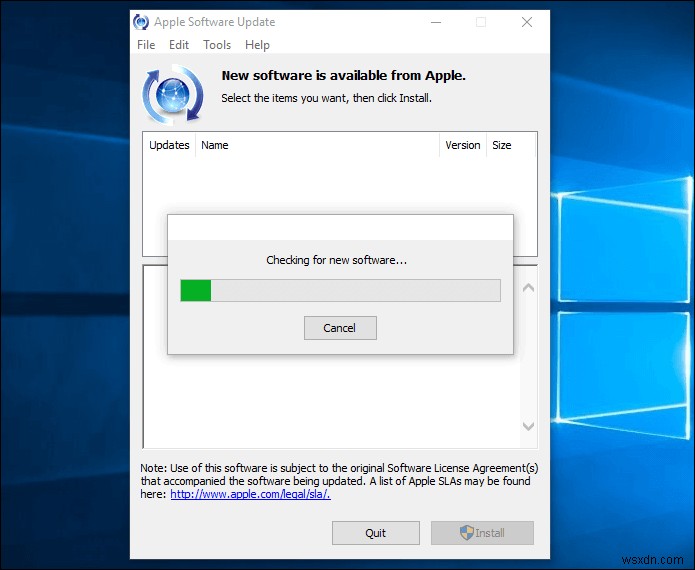Image resolution: width=695 pixels, height=570 pixels.
Task: Click the Quit button
Action: pyautogui.click(x=375, y=533)
